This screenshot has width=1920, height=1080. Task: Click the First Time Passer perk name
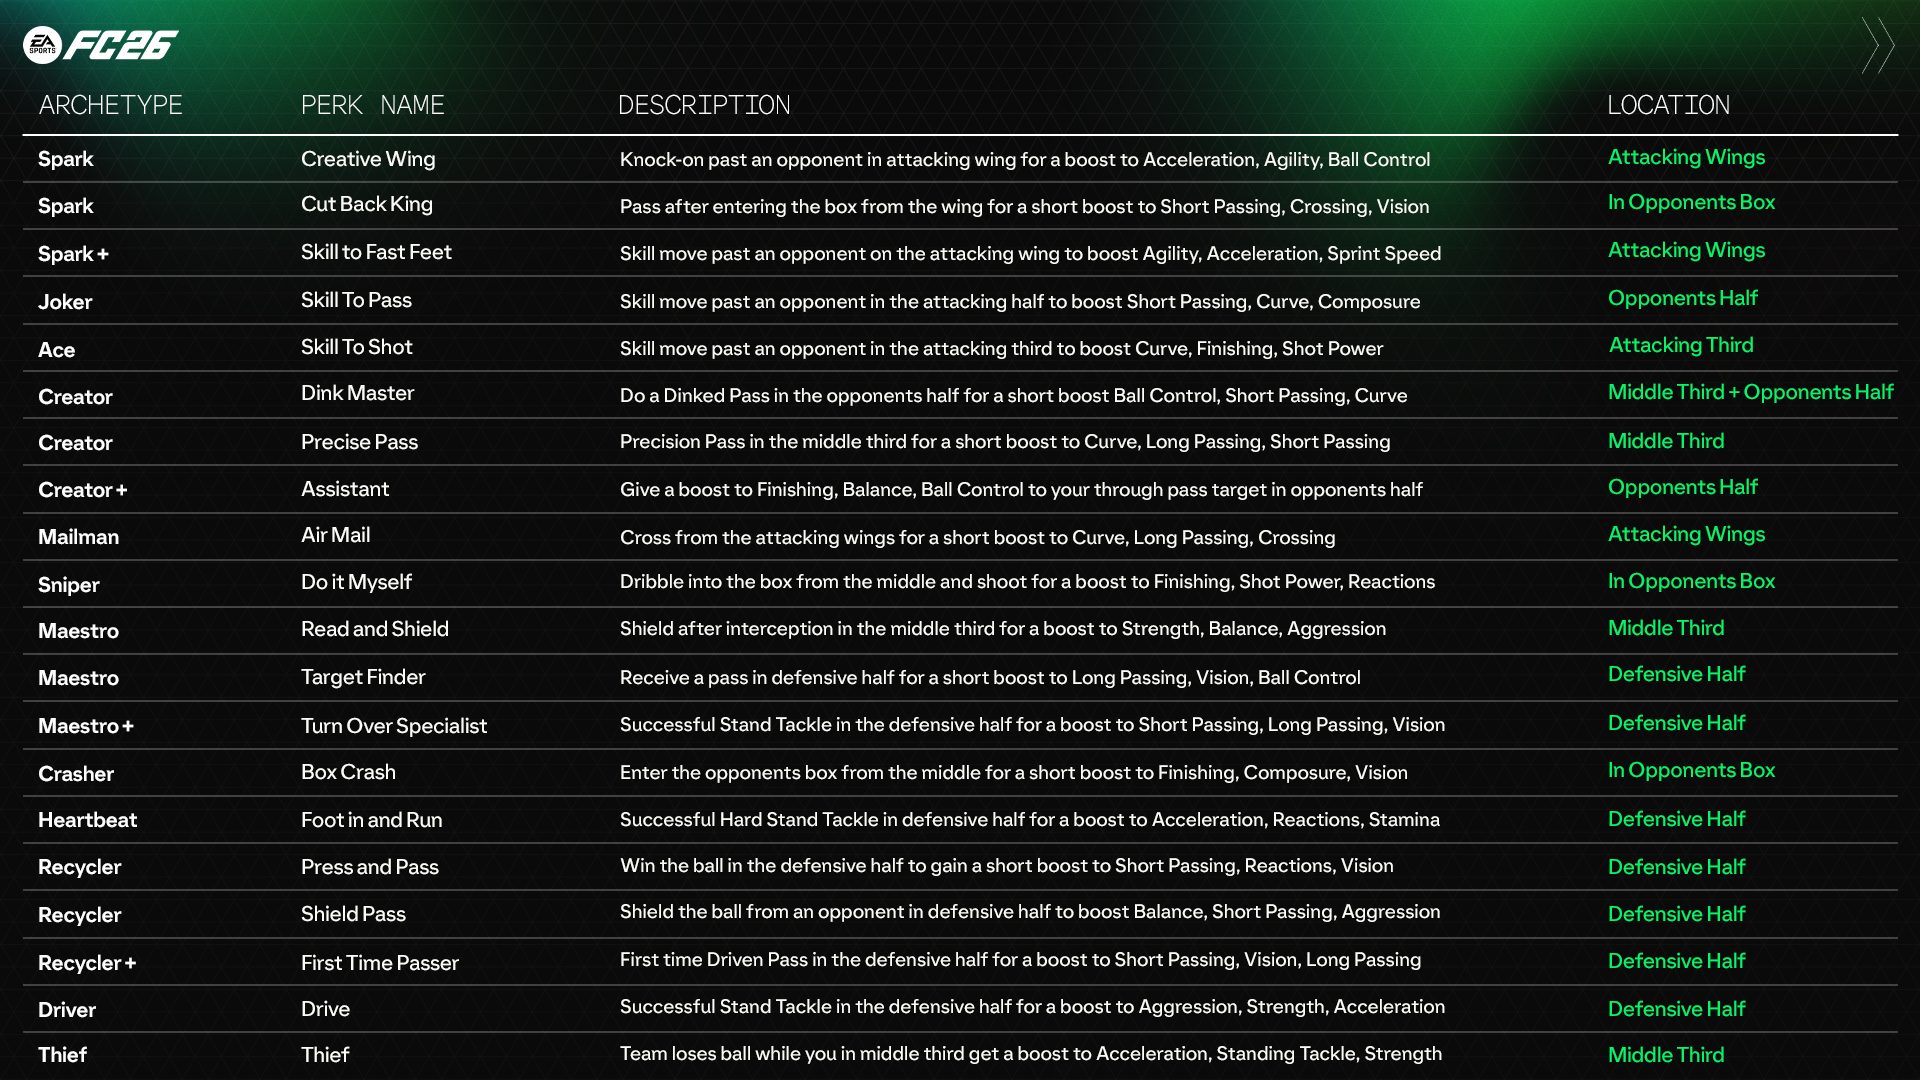pos(380,963)
